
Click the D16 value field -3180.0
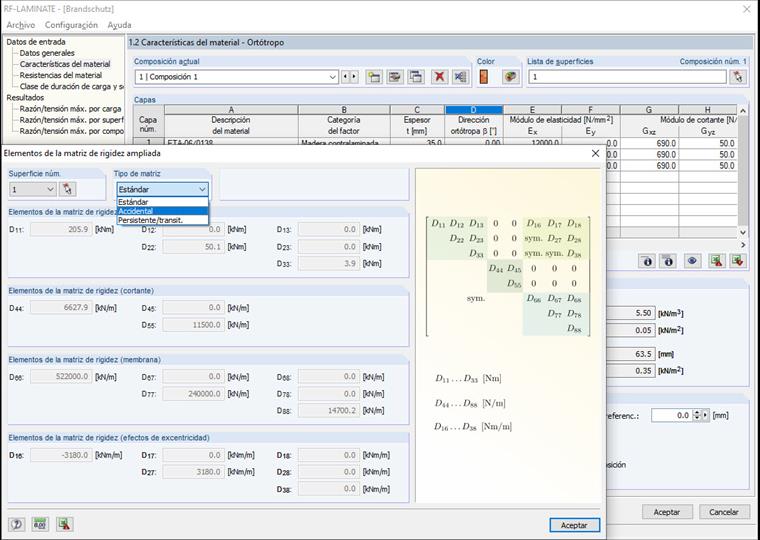(x=61, y=455)
